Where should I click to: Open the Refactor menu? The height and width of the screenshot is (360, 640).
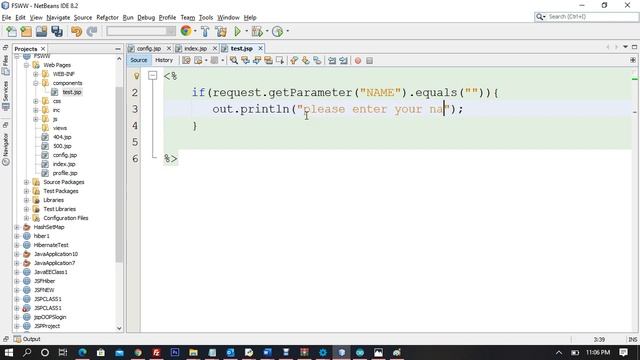tap(107, 18)
